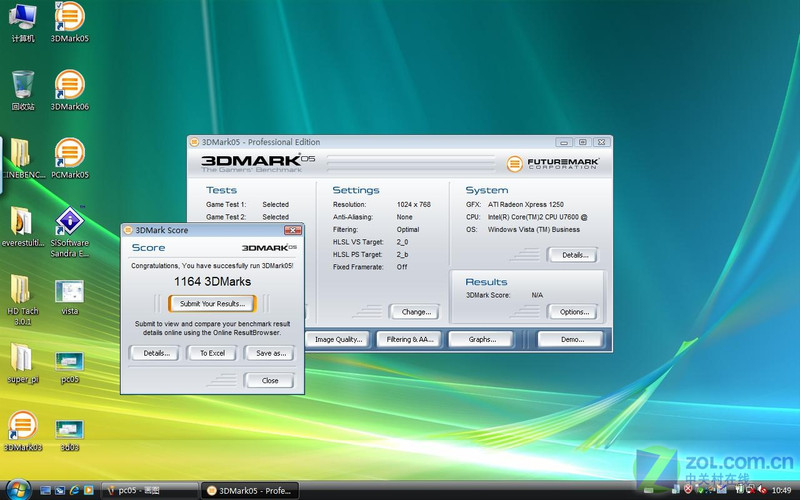
Task: Click the 3DMark Score N/A value
Action: [x=537, y=295]
